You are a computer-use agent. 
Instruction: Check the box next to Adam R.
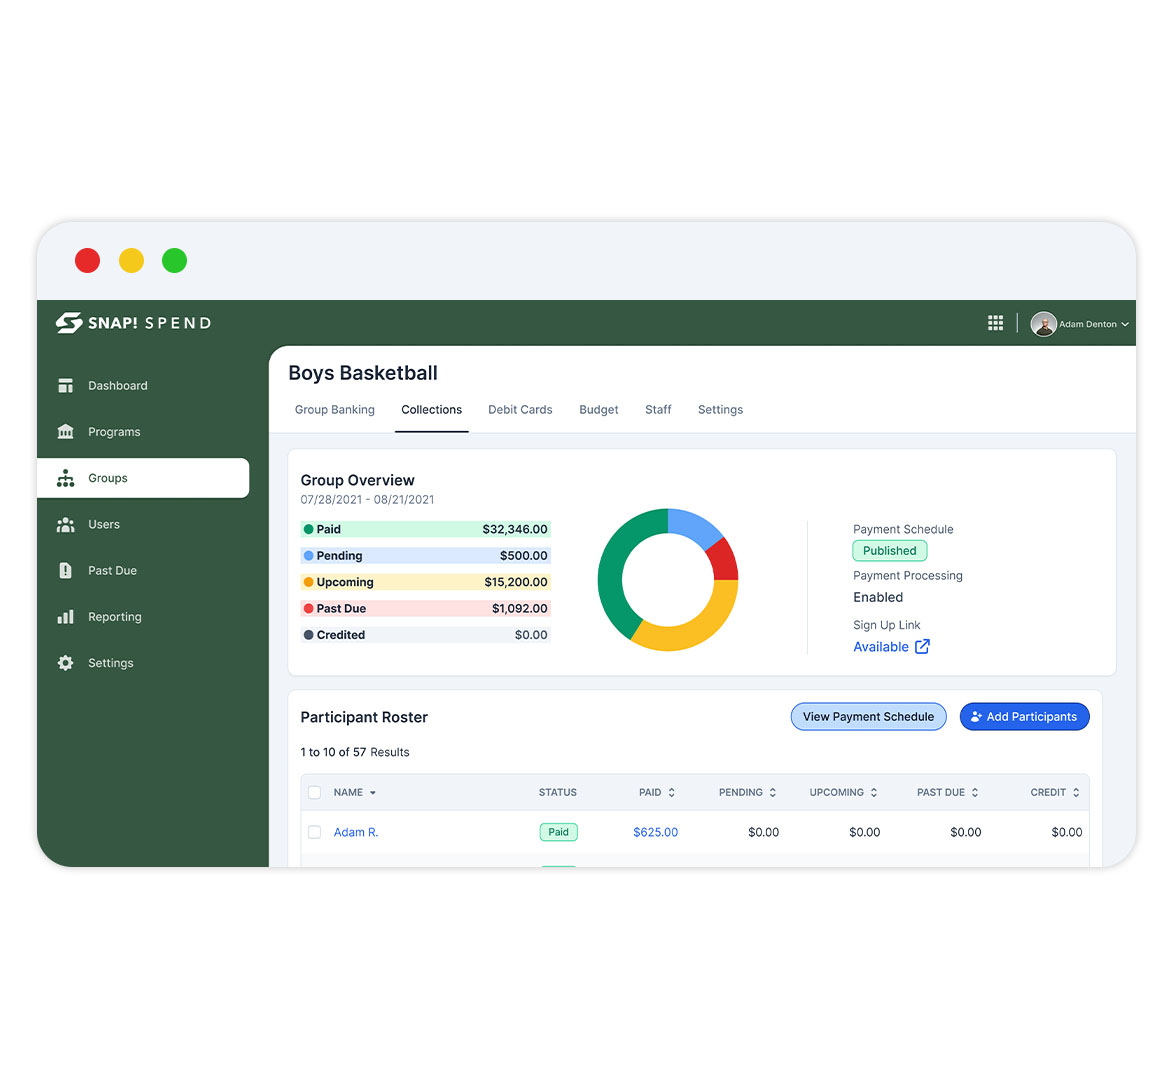(315, 832)
